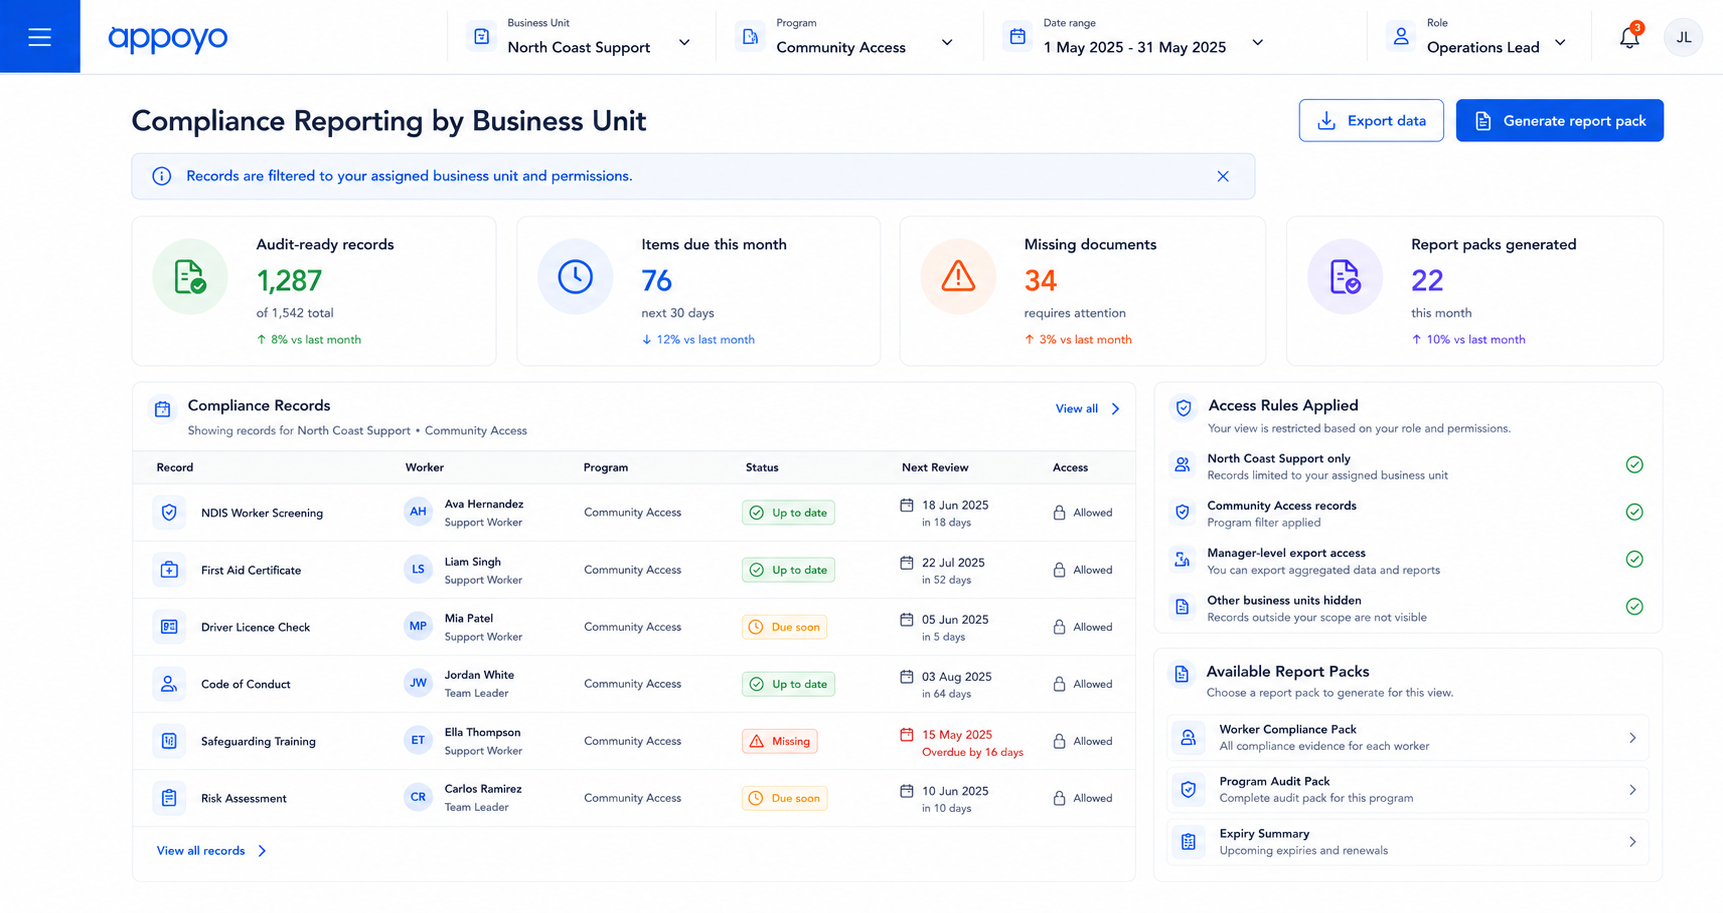
Task: Click the Manager-level export access icon
Action: tap(1182, 560)
